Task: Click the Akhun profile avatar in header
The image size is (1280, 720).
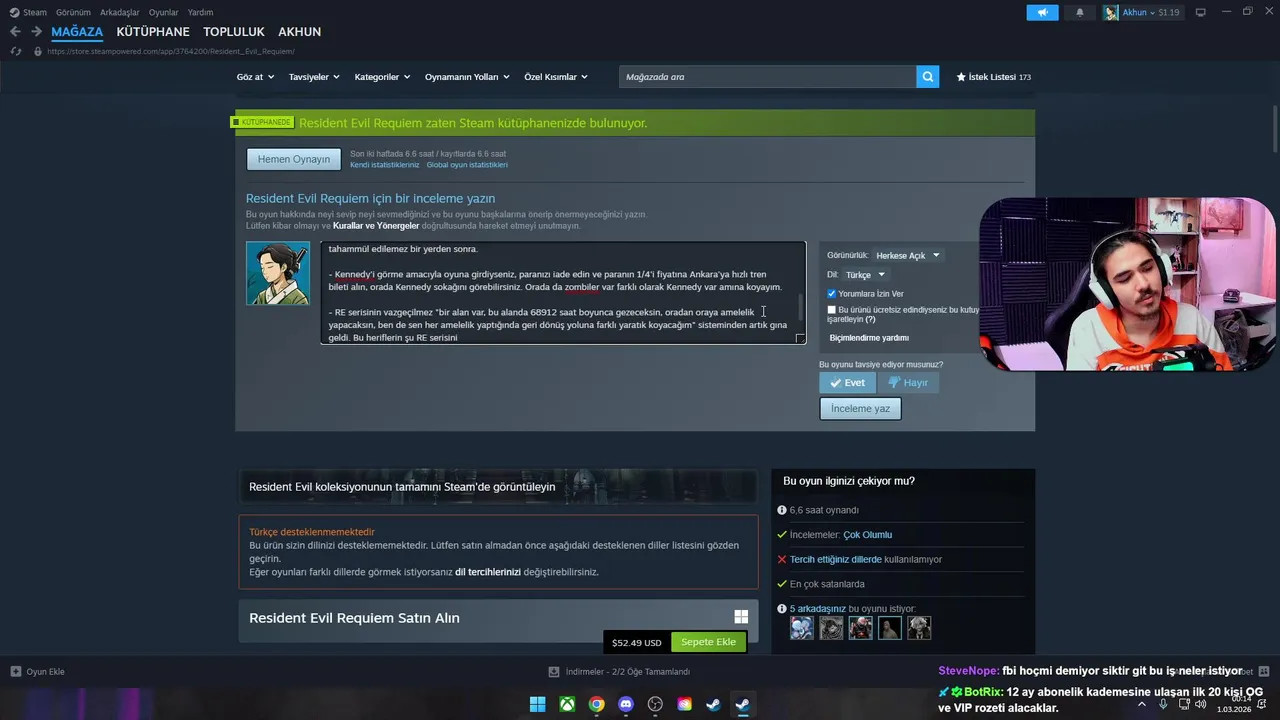Action: point(1111,13)
